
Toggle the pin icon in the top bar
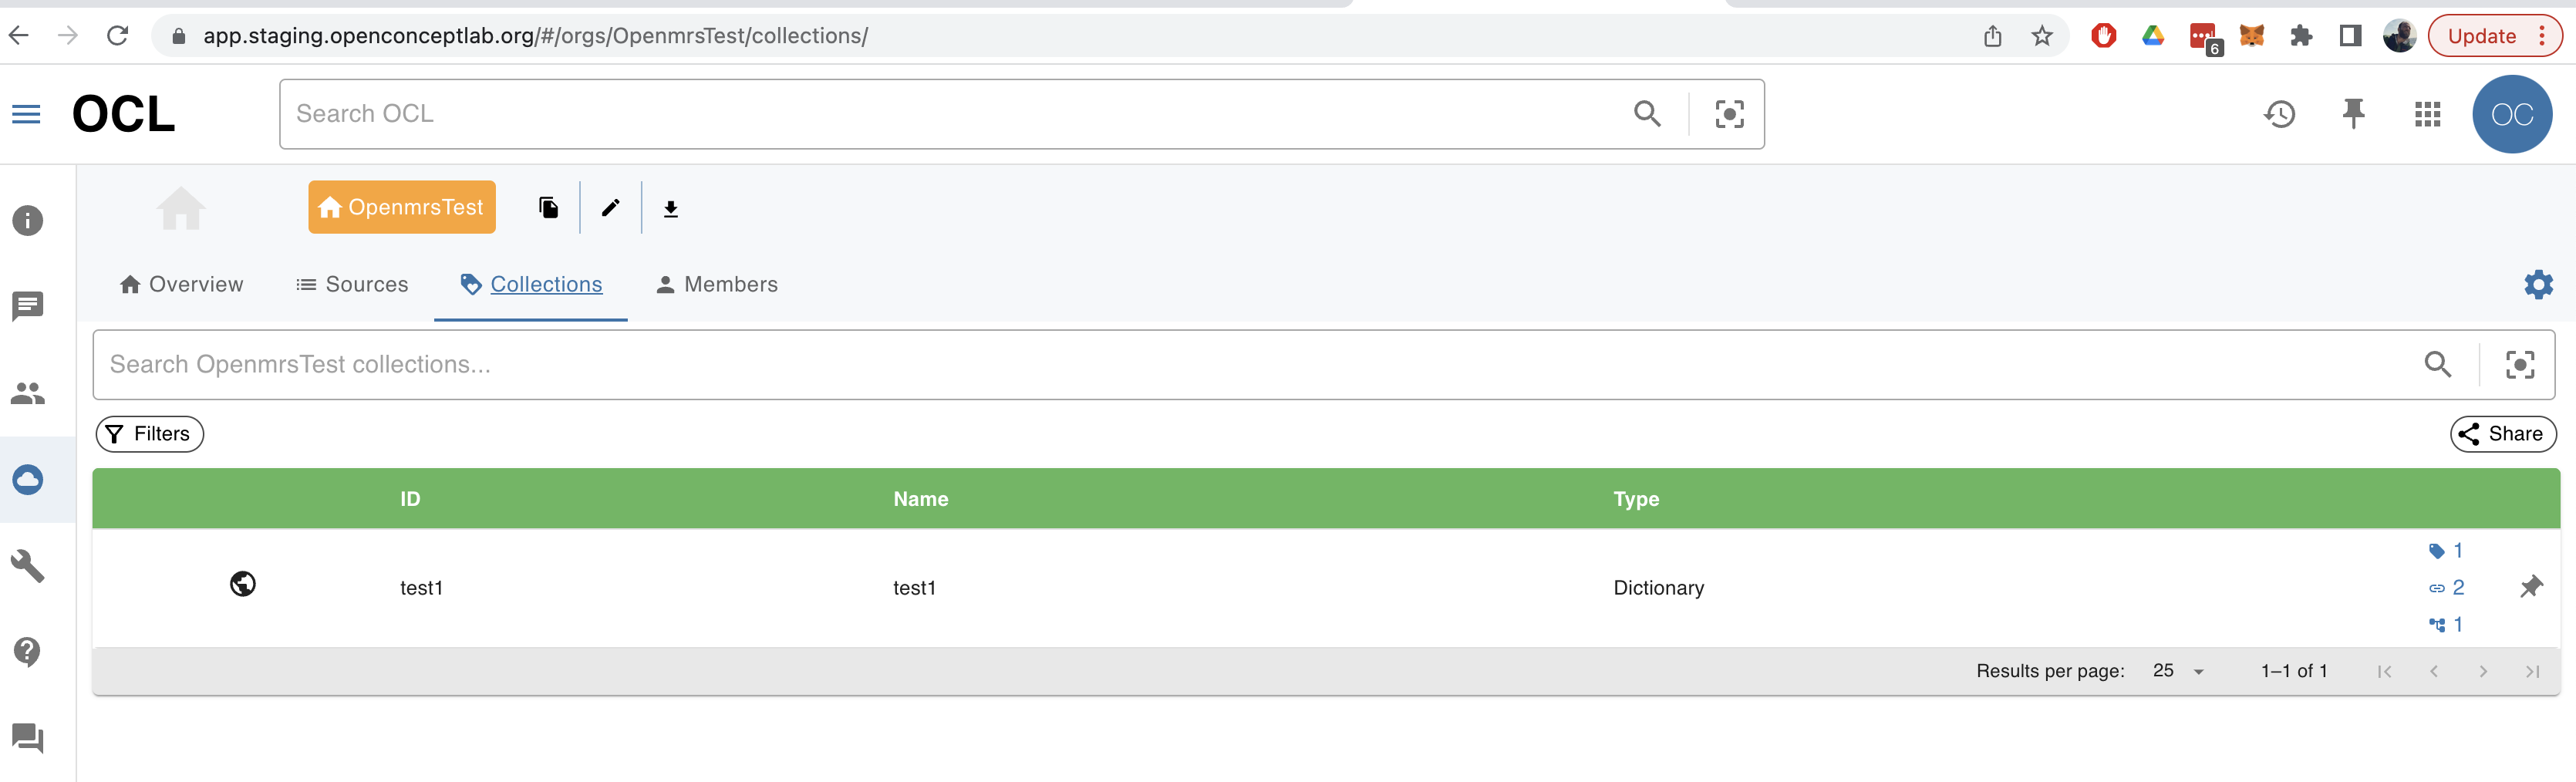point(2354,113)
